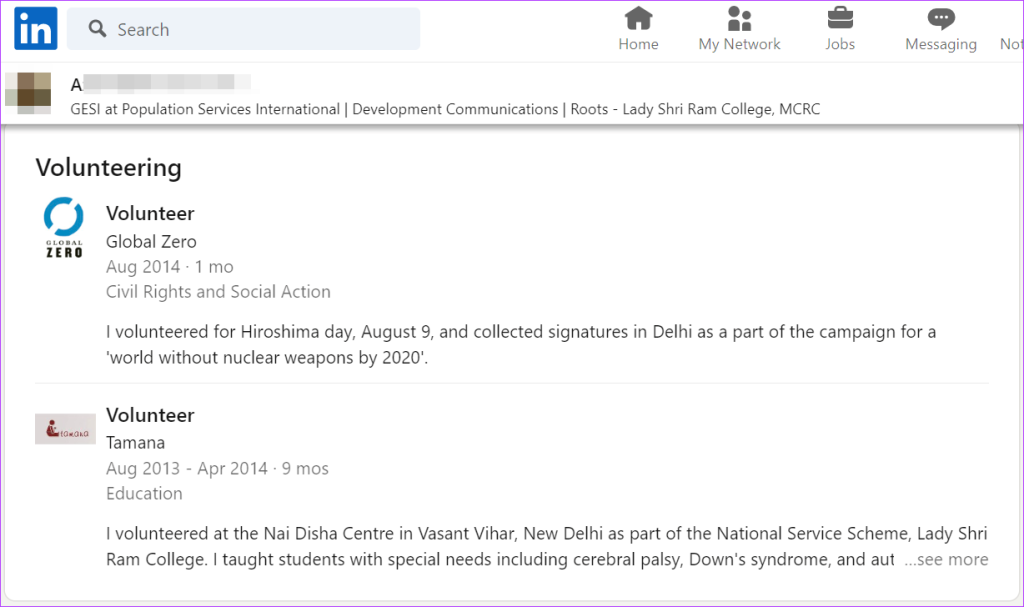Click the Volunteer title for Tamana
Viewport: 1024px width, 607px height.
coord(150,415)
